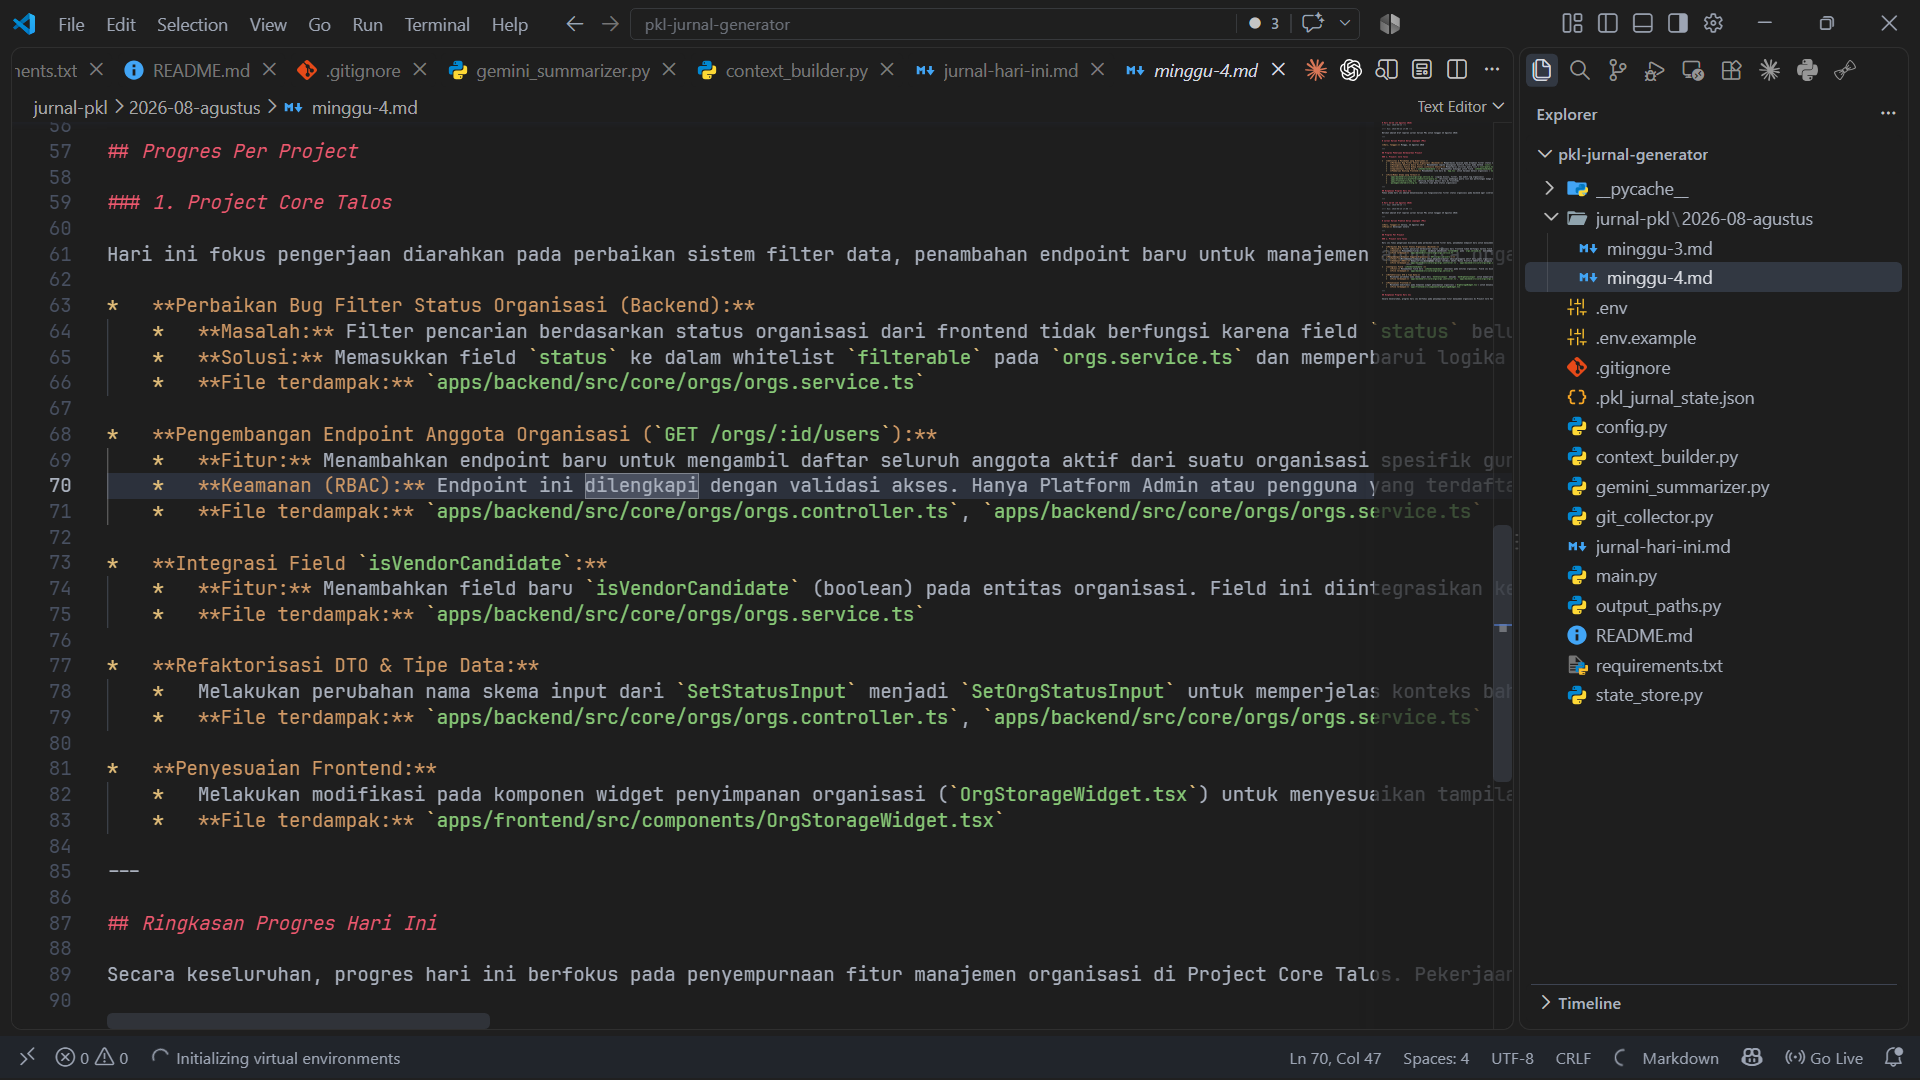Open the Manage settings gear in title bar
1920x1080 pixels.
pyautogui.click(x=1713, y=24)
